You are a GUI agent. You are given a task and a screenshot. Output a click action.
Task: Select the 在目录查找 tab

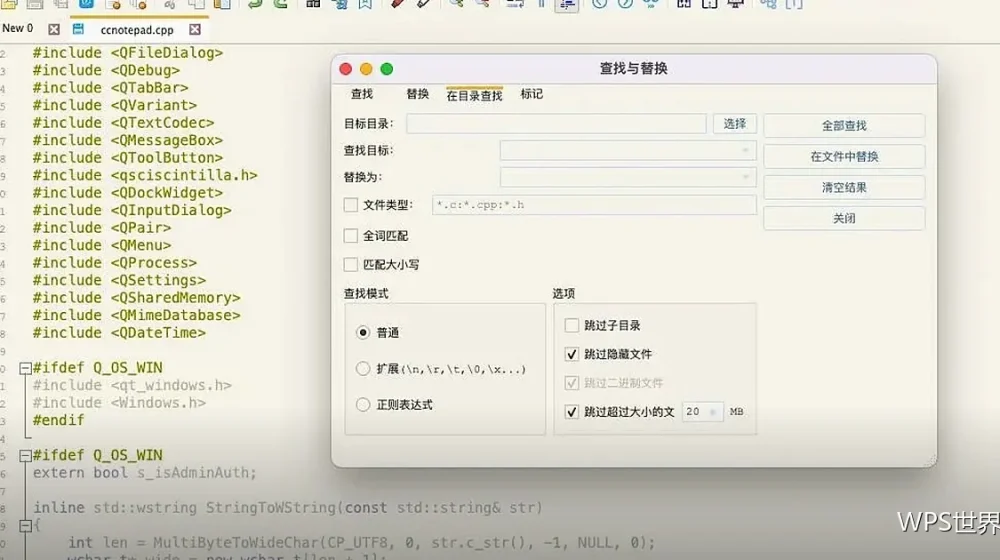click(474, 96)
